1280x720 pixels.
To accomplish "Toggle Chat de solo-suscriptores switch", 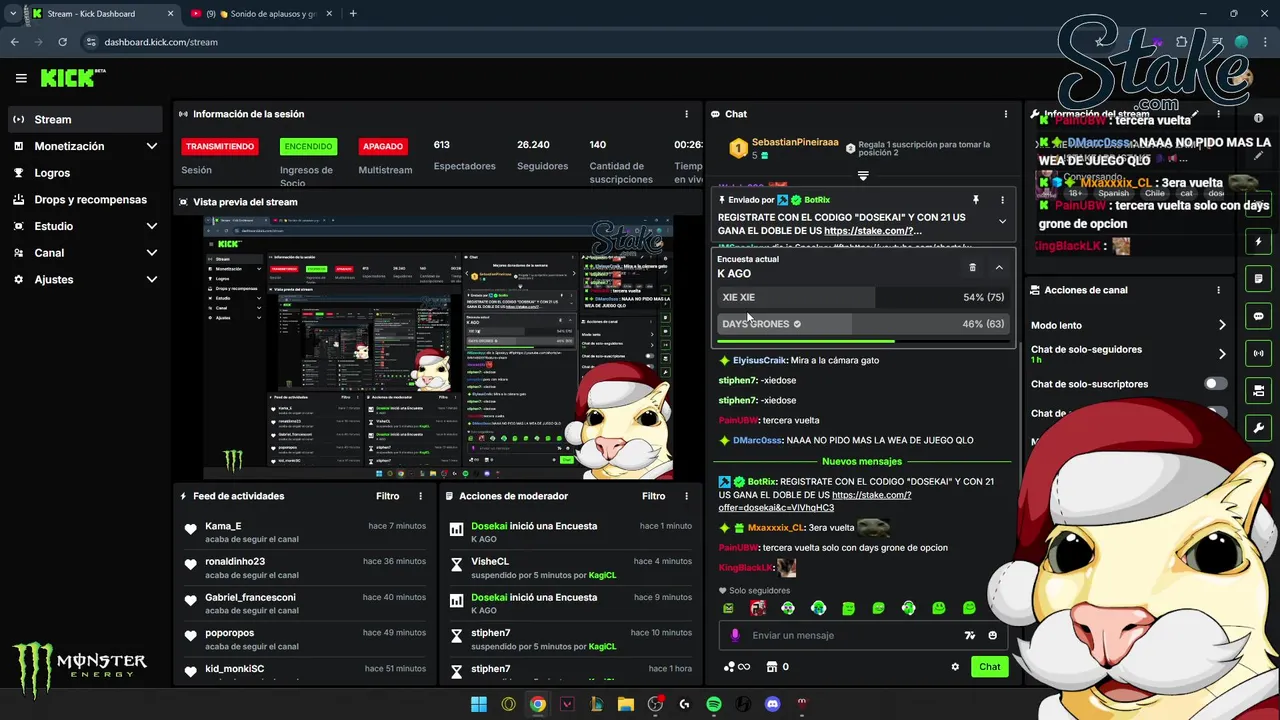I will (x=1215, y=384).
